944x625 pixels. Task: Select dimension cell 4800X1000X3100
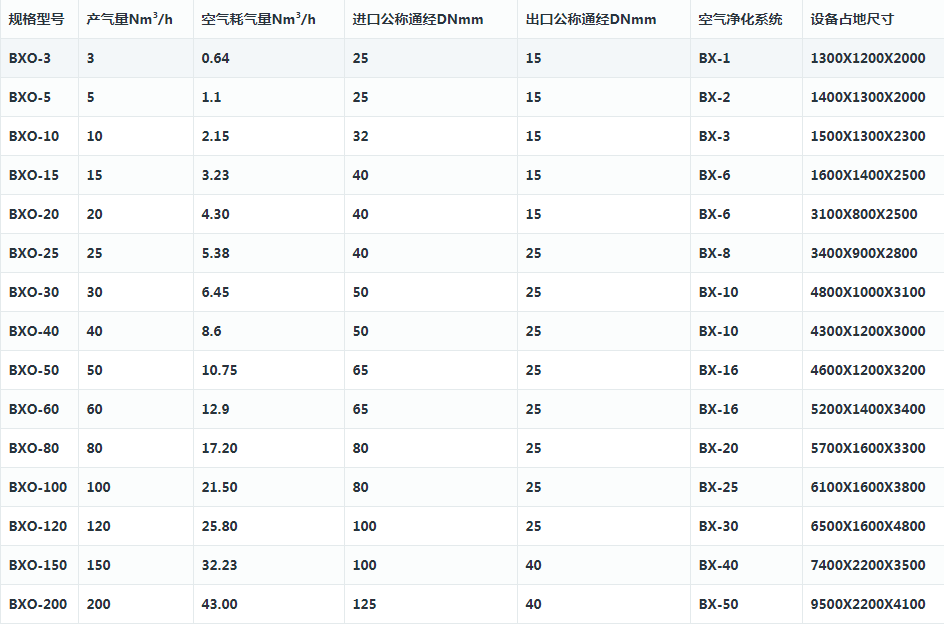pyautogui.click(x=868, y=292)
